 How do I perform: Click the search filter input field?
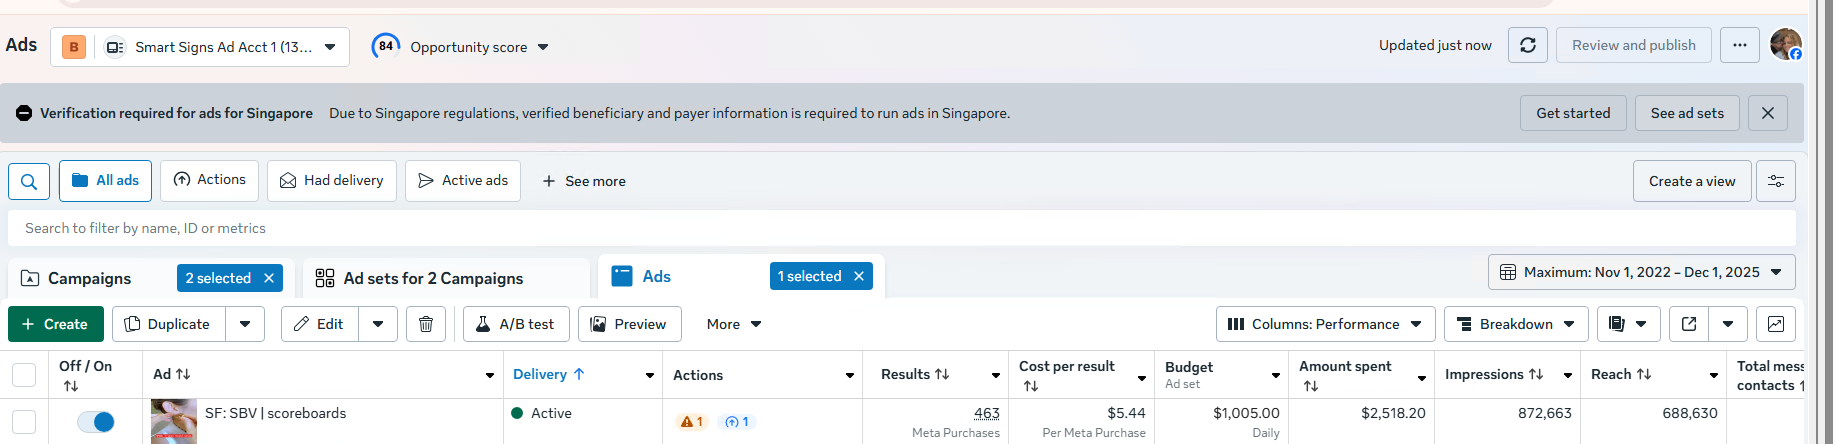point(902,228)
